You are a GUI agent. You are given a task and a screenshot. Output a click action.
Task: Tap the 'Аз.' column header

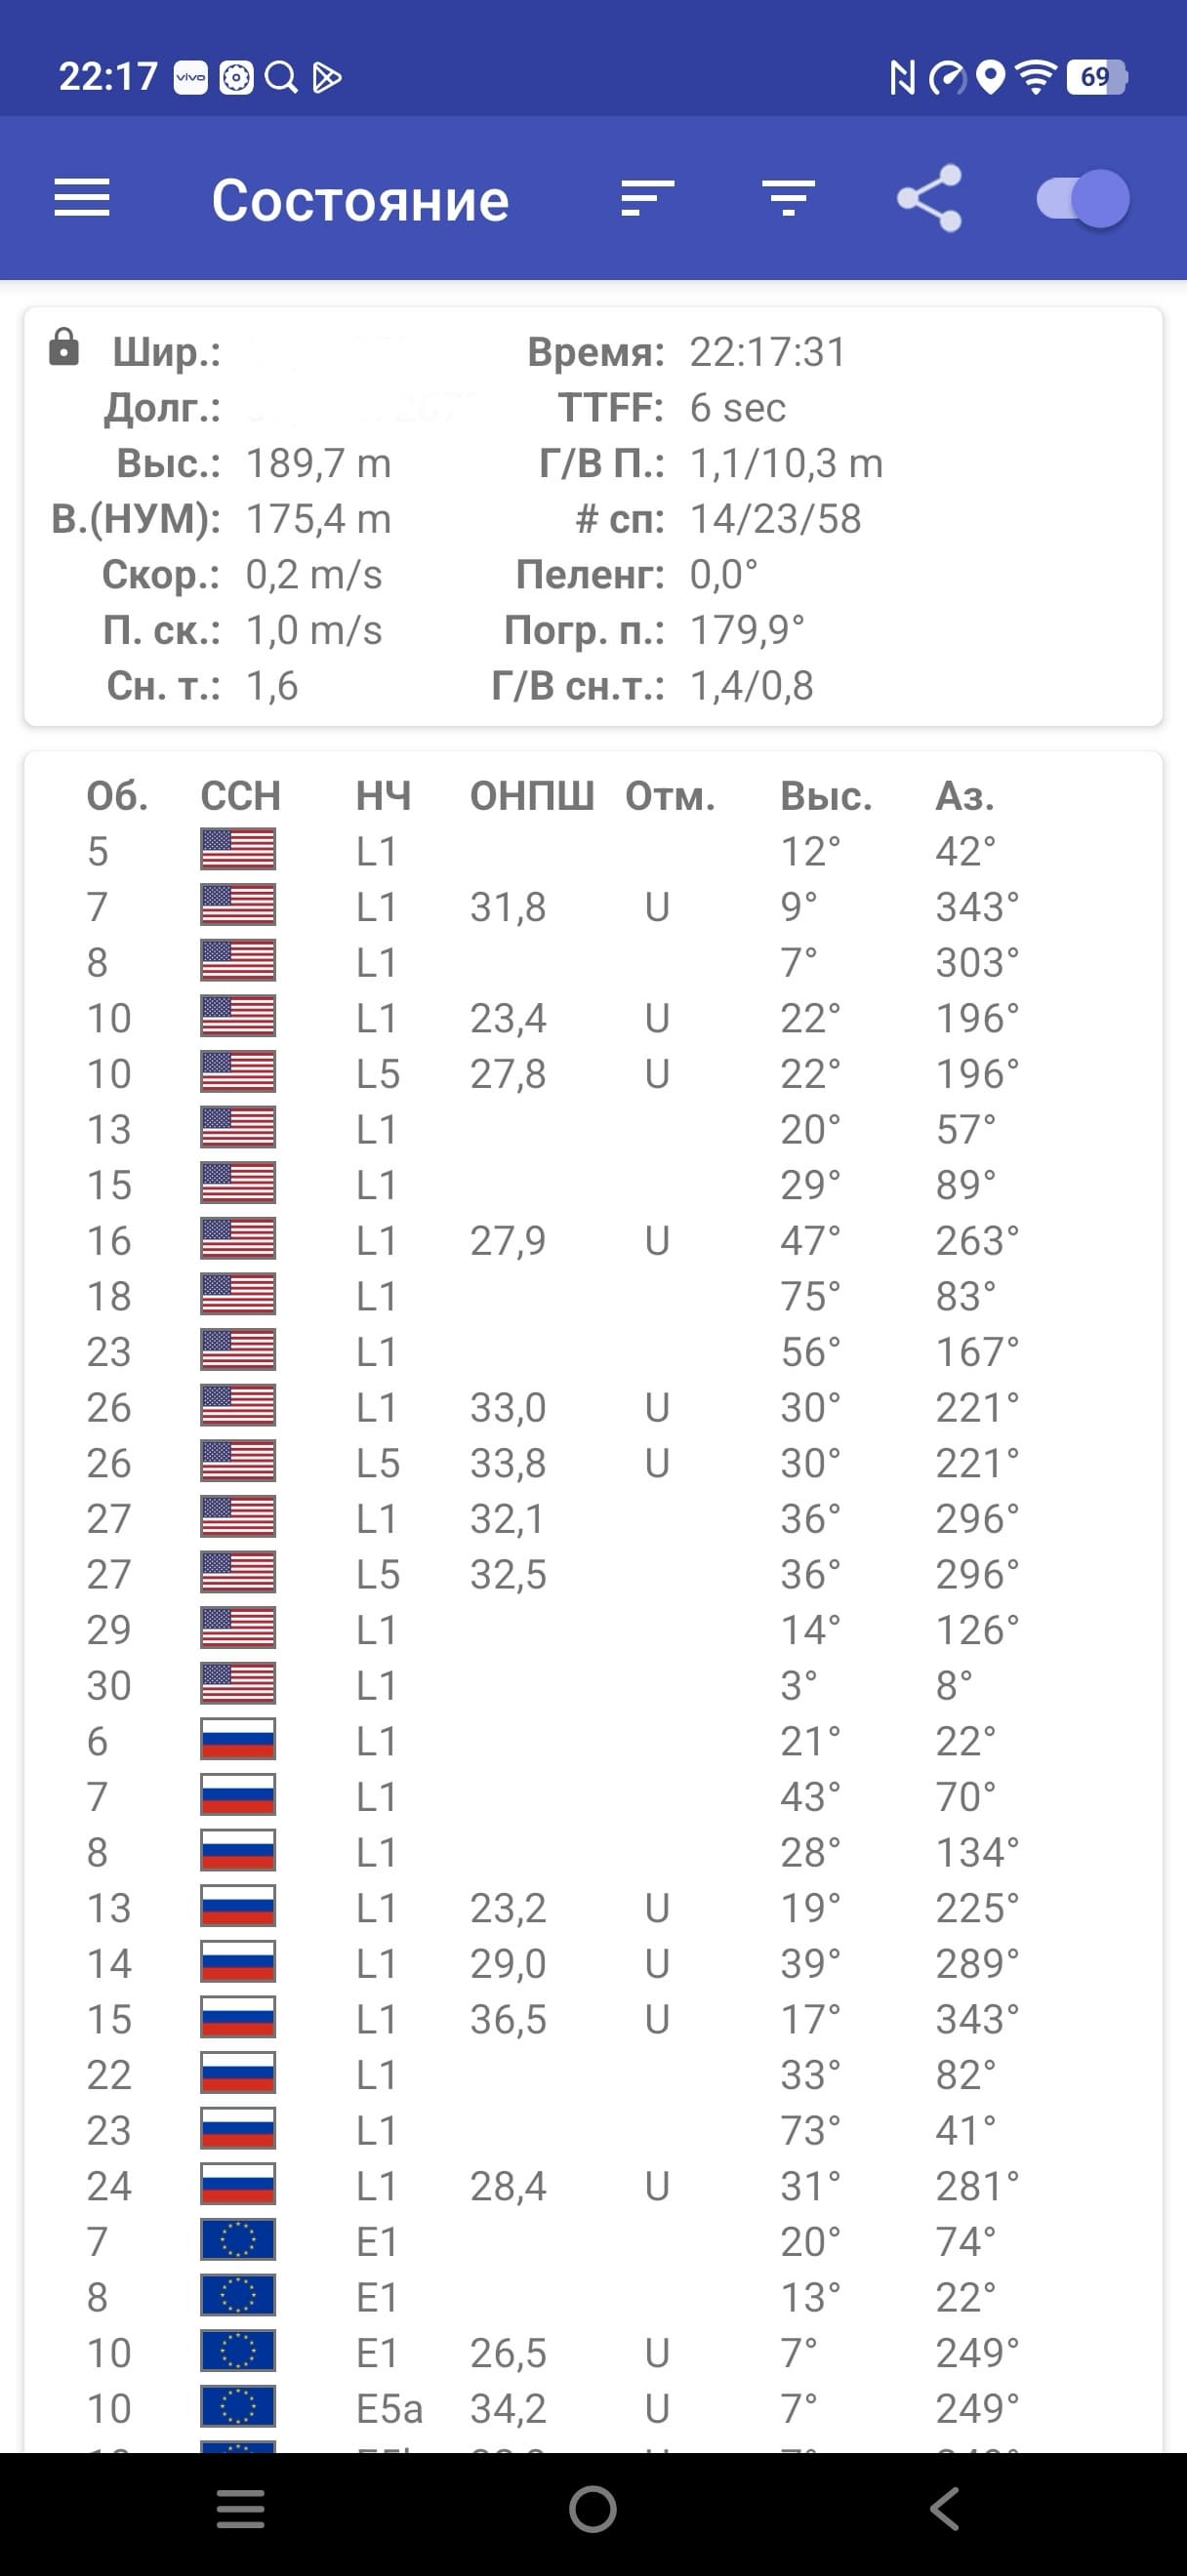(x=965, y=796)
